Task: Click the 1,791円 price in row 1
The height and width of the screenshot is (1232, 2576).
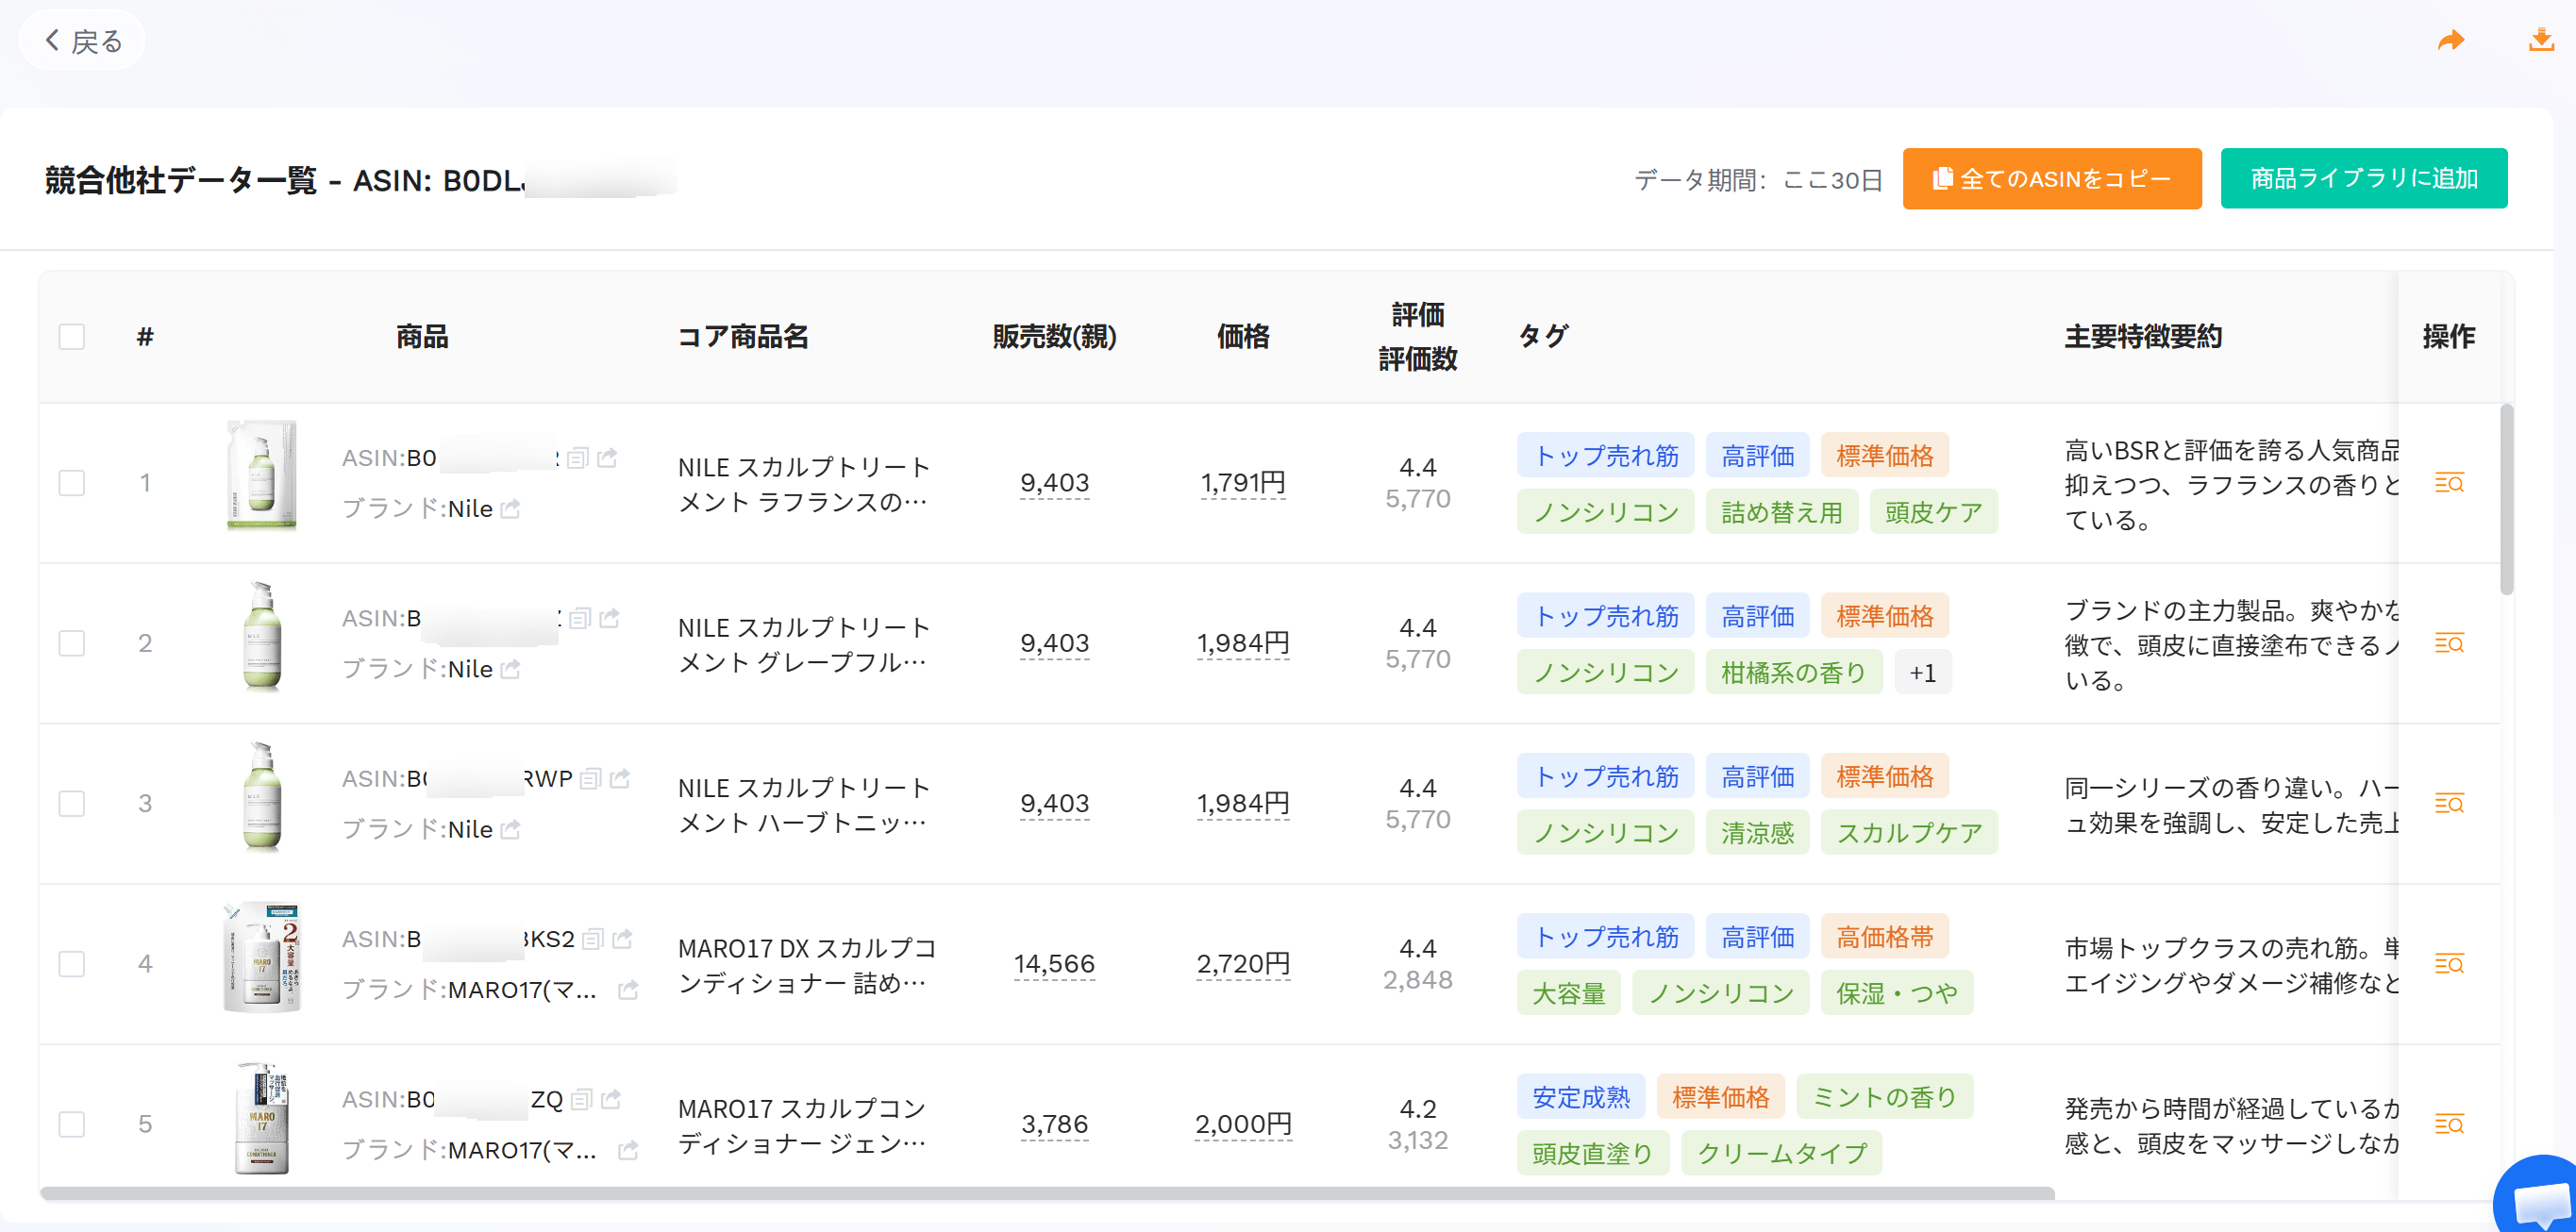Action: (1243, 483)
